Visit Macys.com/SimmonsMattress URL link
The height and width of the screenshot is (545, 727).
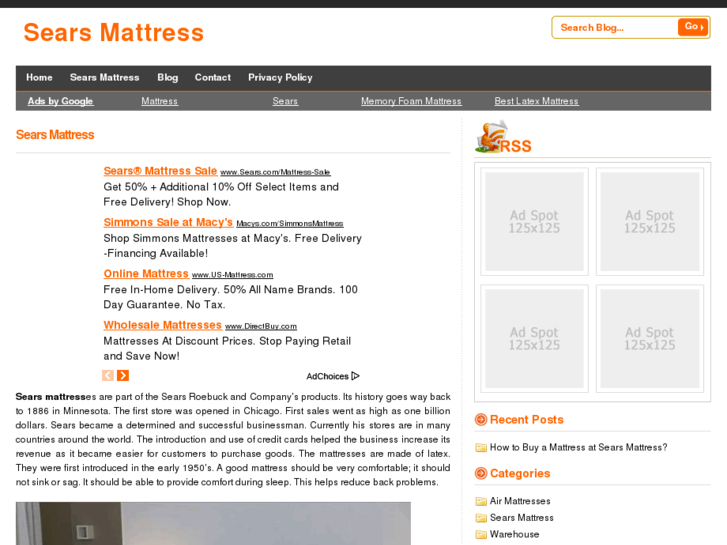click(290, 224)
